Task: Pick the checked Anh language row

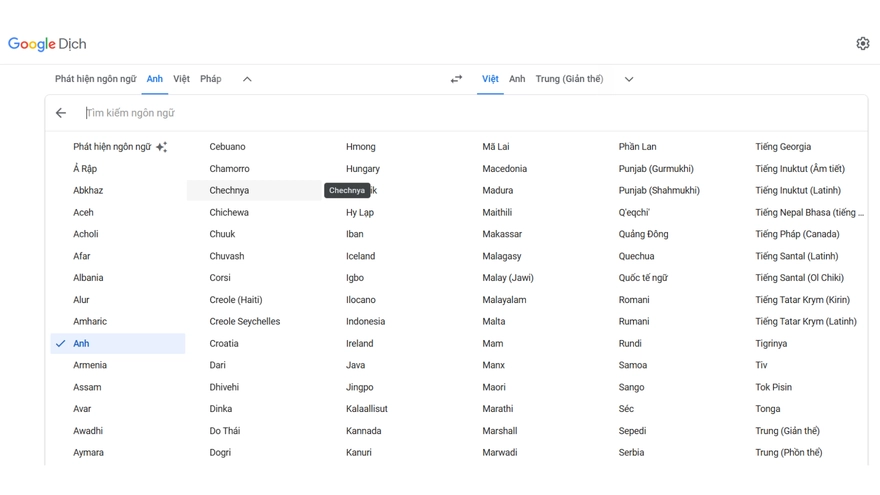Action: coord(118,343)
